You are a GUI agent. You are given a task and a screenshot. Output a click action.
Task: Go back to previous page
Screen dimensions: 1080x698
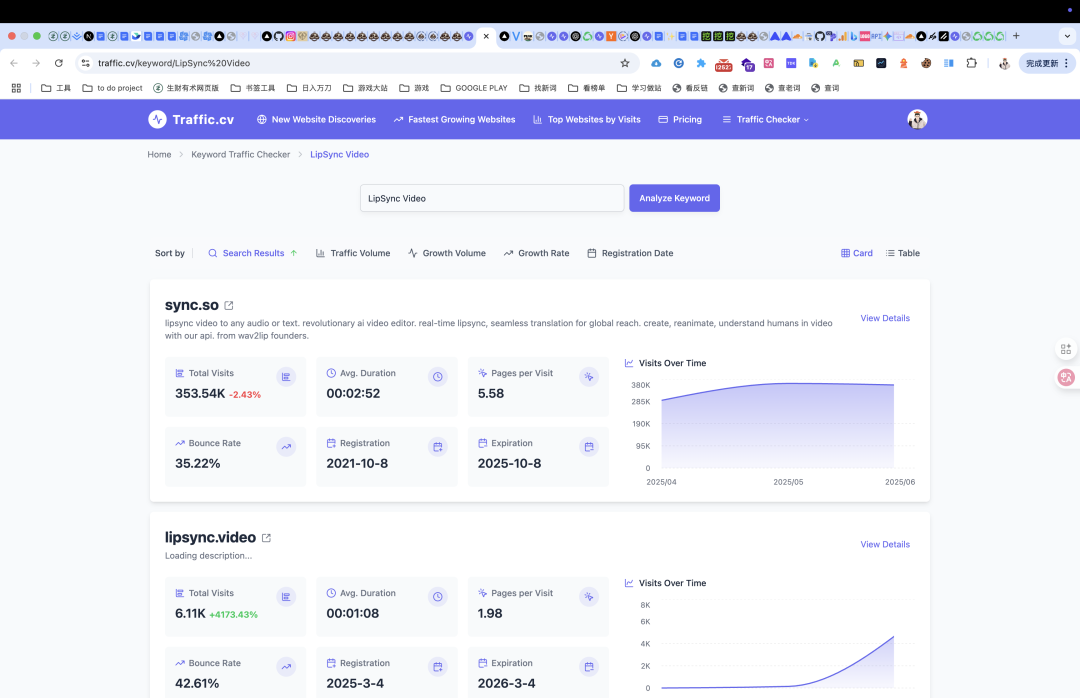coord(14,63)
